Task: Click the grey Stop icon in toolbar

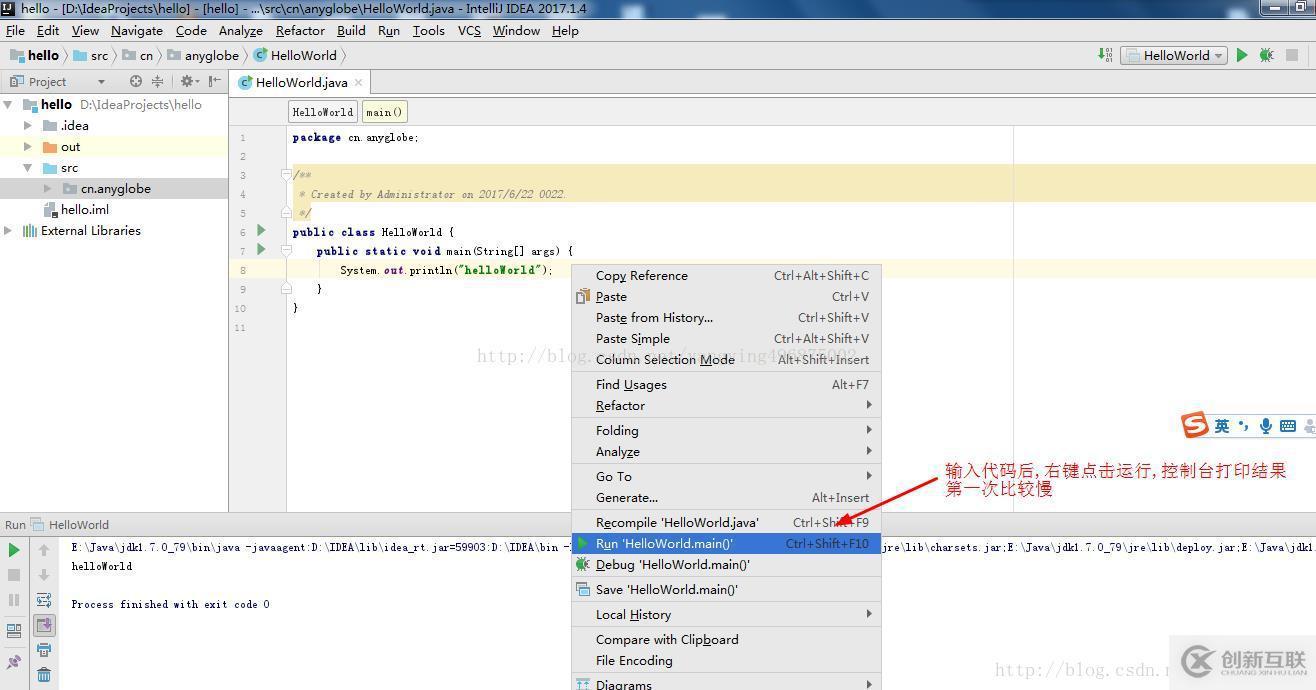Action: click(x=1292, y=55)
